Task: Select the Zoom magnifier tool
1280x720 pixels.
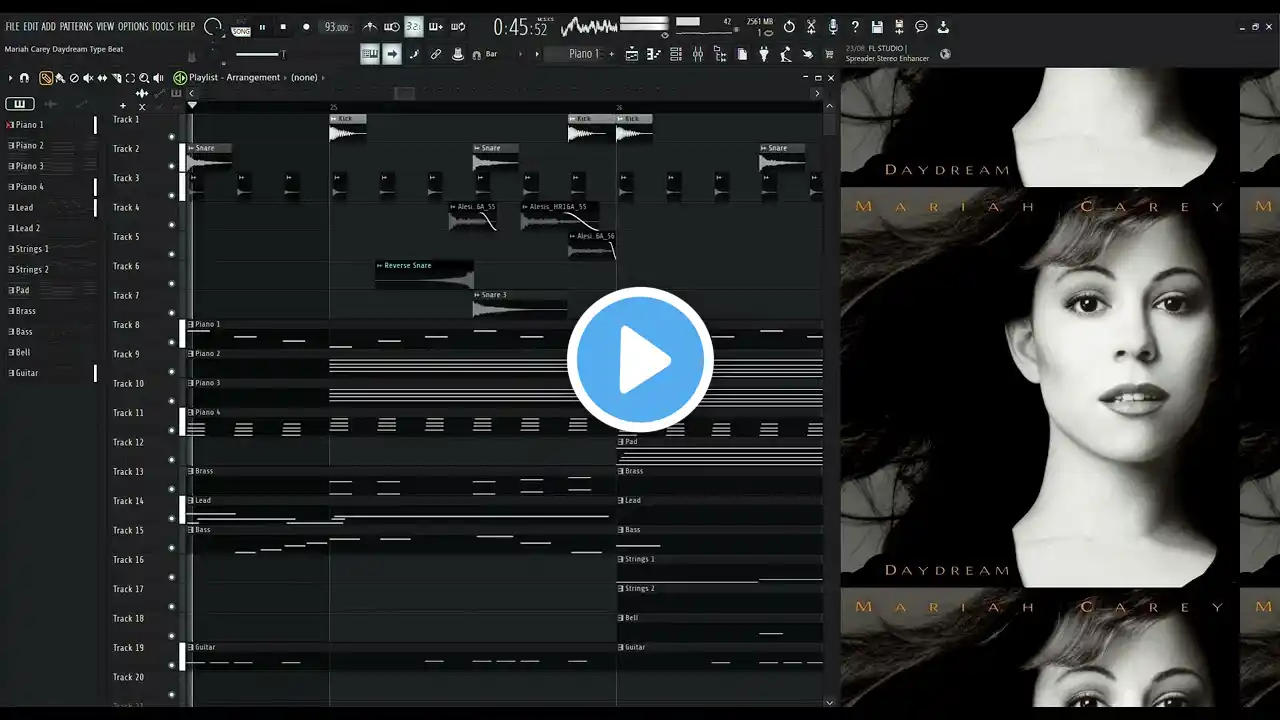Action: [144, 78]
